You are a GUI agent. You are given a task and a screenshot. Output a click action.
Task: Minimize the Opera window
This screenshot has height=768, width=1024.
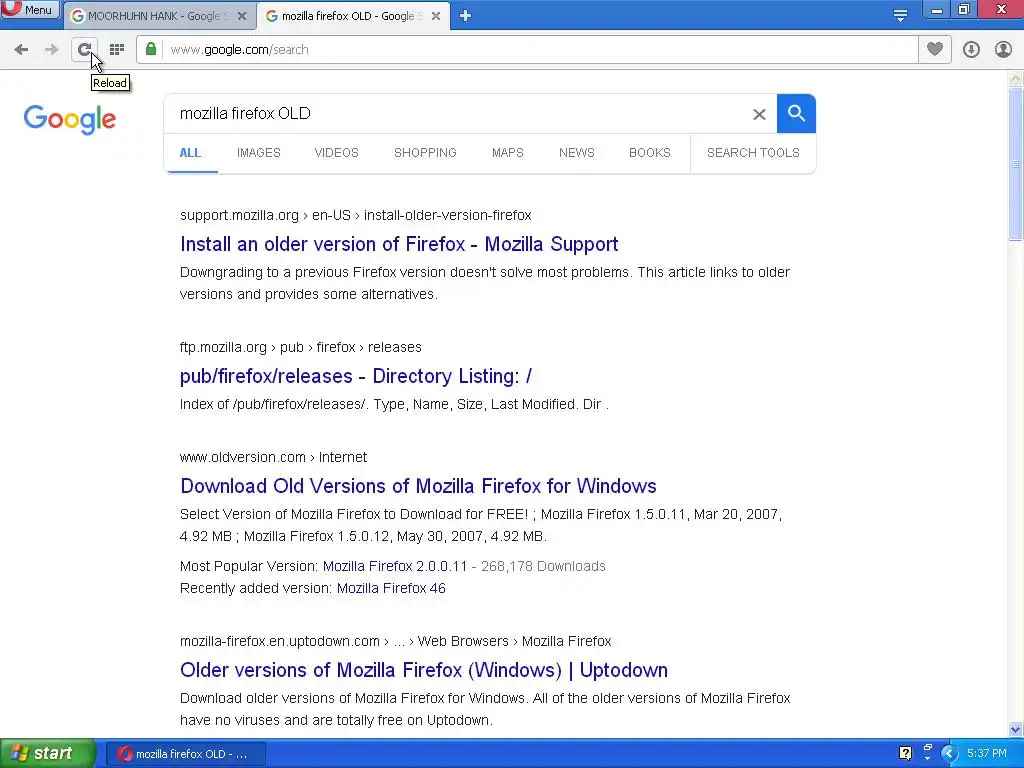pyautogui.click(x=936, y=10)
